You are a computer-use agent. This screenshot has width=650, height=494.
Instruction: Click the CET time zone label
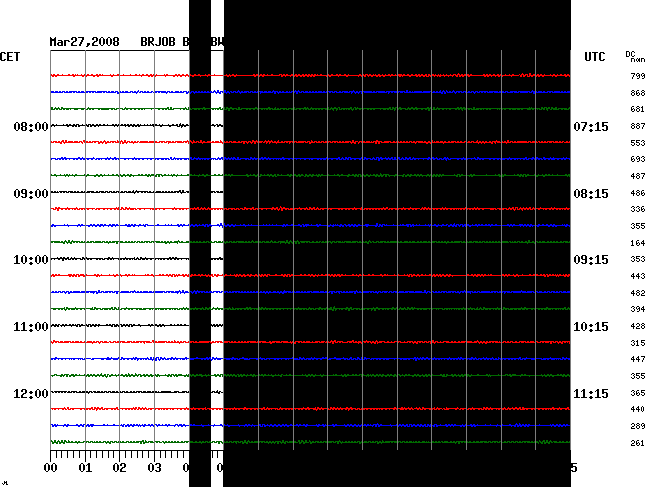coord(10,57)
